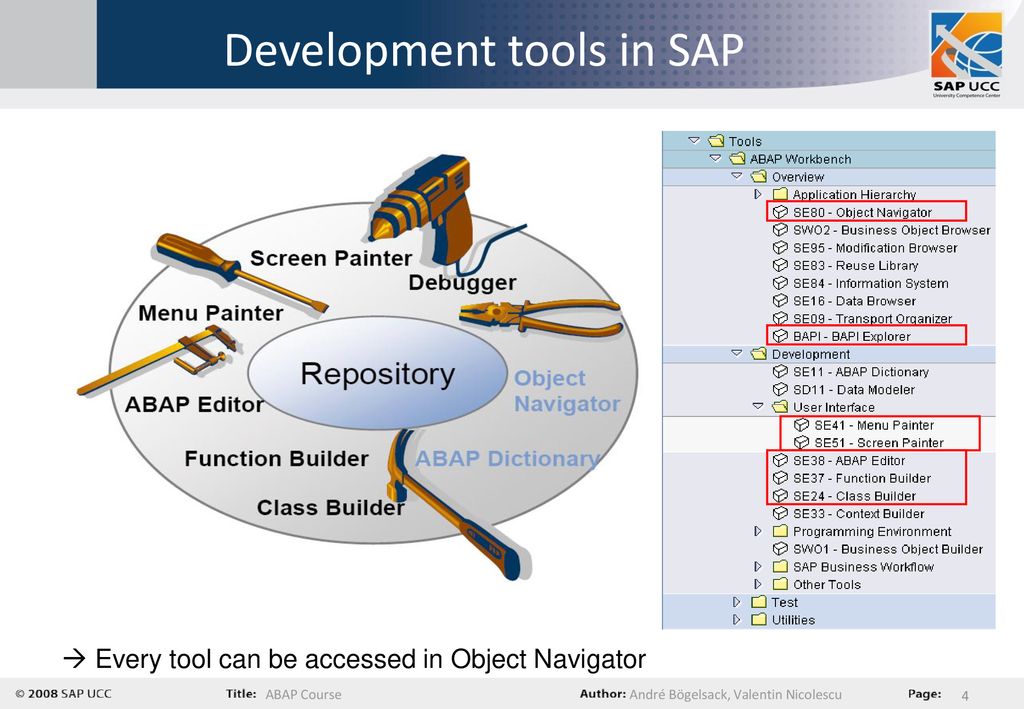Image resolution: width=1024 pixels, height=709 pixels.
Task: Open SWO2 - Business Object Browser entry
Action: point(891,230)
